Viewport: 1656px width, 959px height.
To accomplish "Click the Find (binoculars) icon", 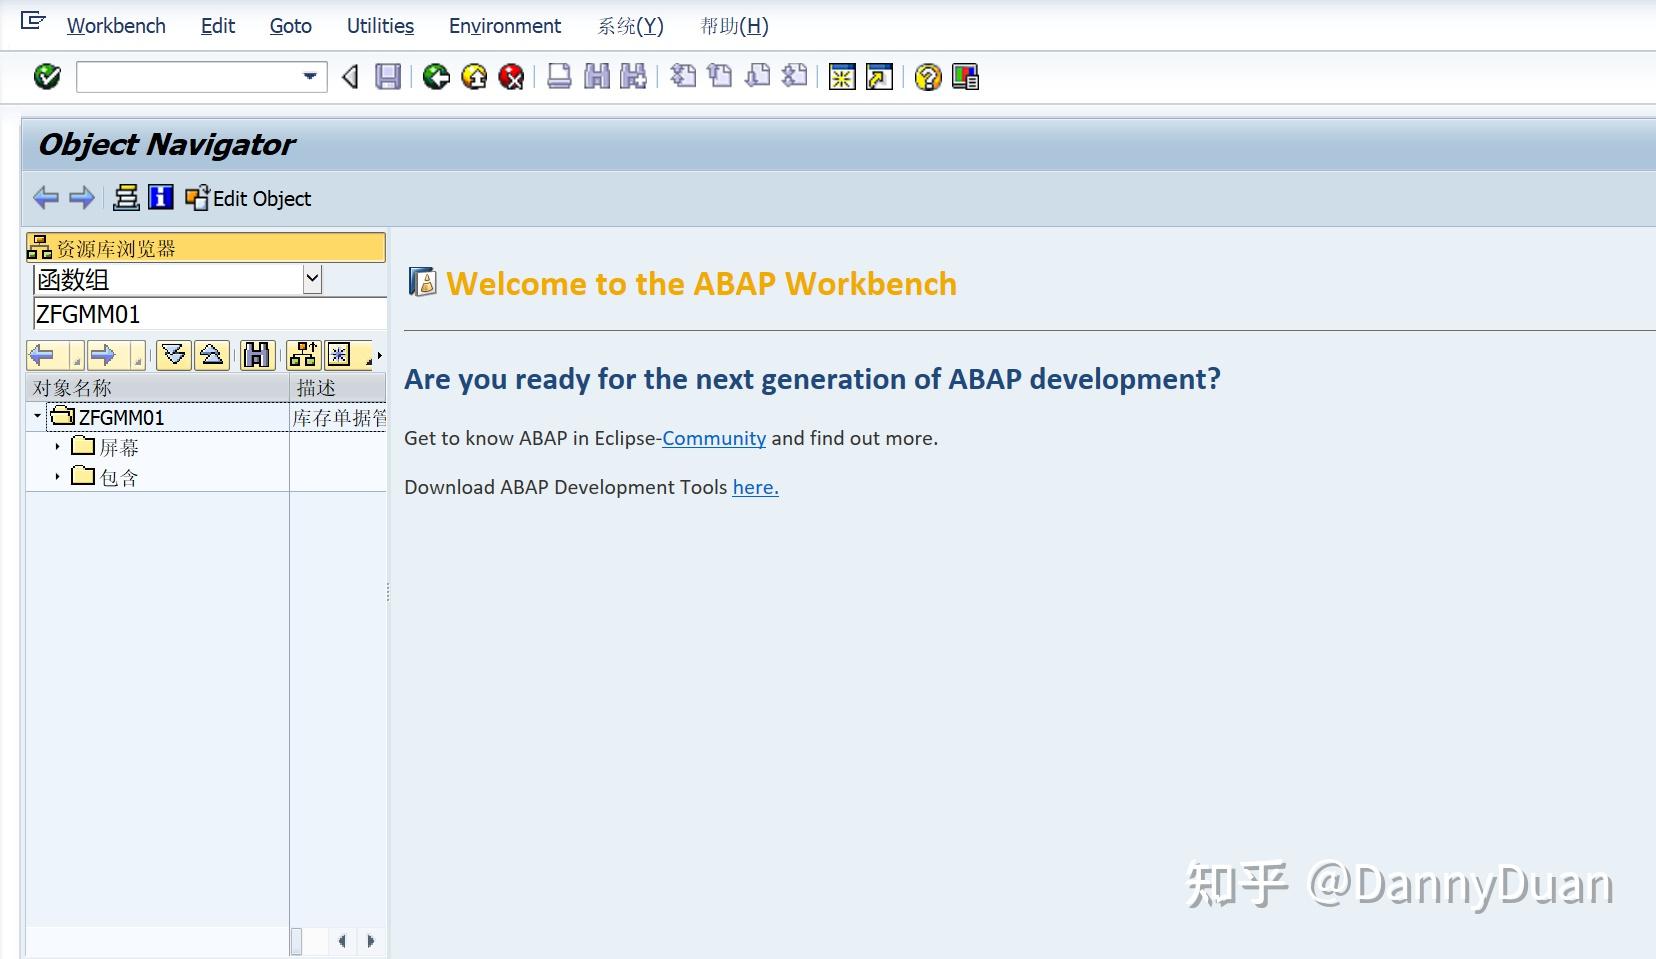I will (x=596, y=77).
